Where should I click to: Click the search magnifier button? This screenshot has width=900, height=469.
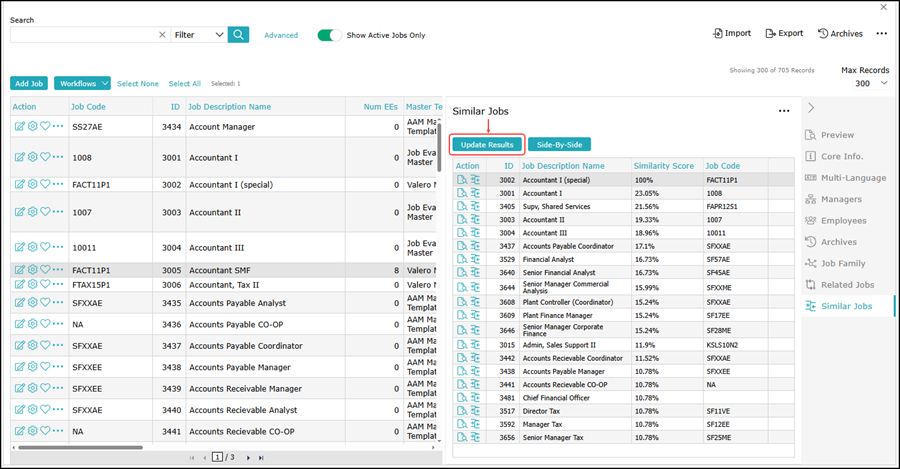pyautogui.click(x=238, y=34)
